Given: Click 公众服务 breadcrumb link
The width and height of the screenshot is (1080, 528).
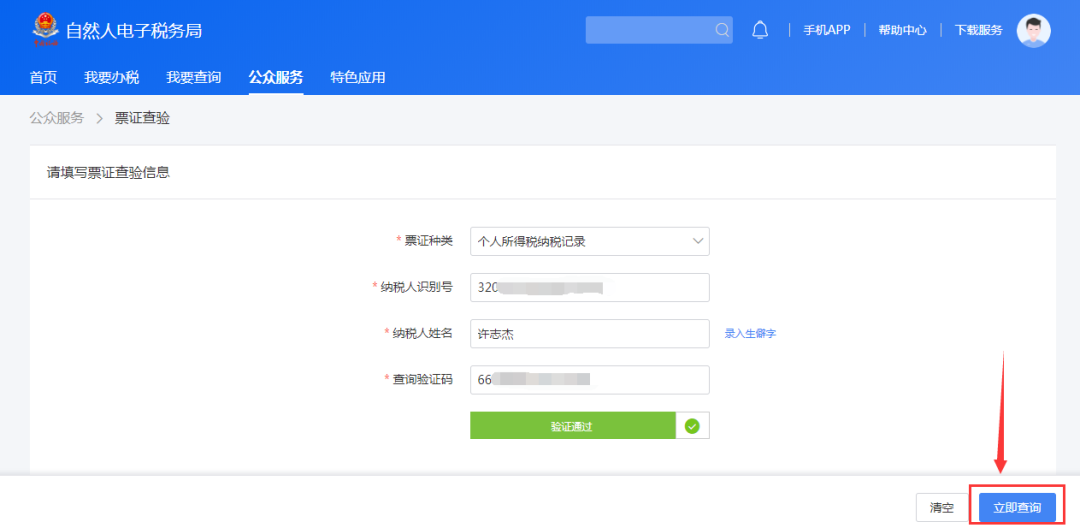Looking at the screenshot, I should point(56,118).
